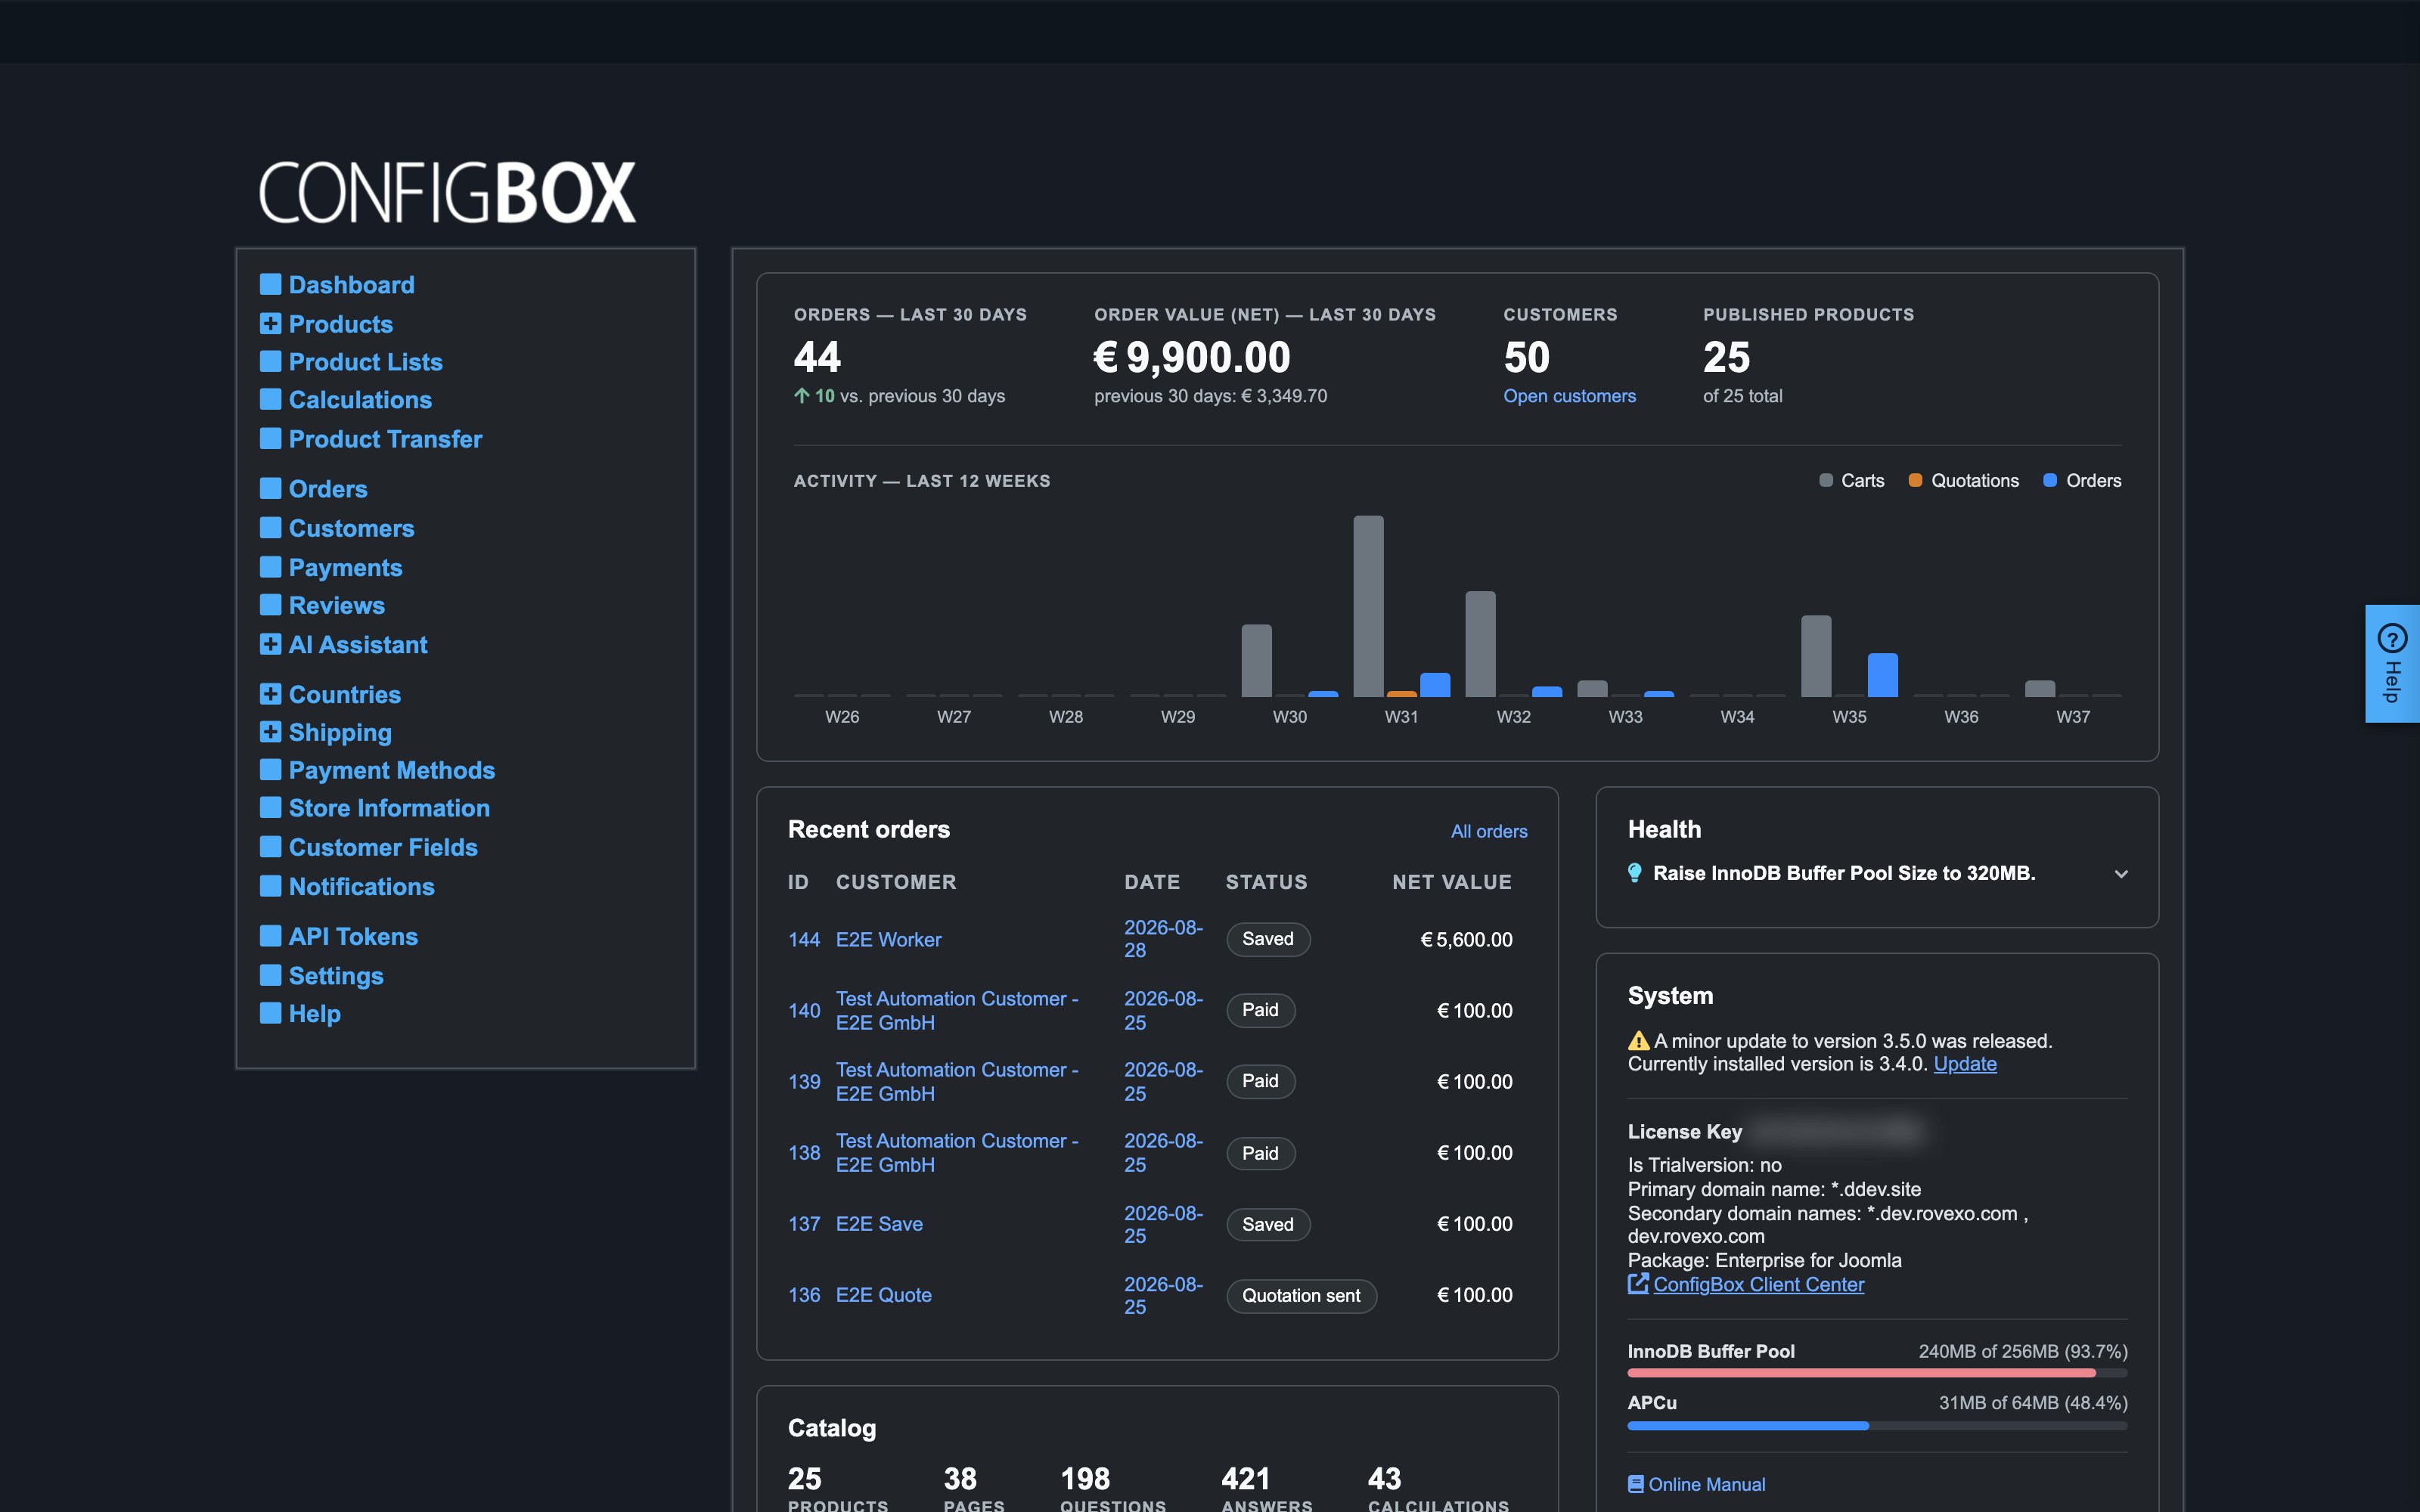Open the ConfigBox Client Center link
The height and width of the screenshot is (1512, 2420).
tap(1758, 1285)
